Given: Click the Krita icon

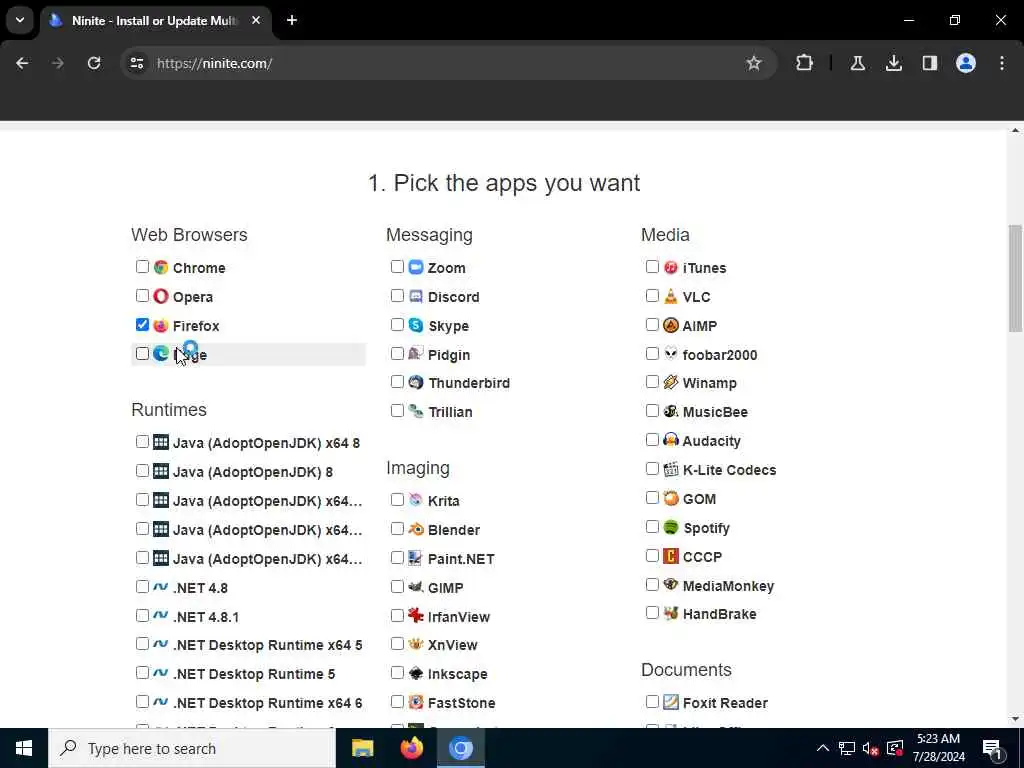Looking at the screenshot, I should pyautogui.click(x=416, y=500).
